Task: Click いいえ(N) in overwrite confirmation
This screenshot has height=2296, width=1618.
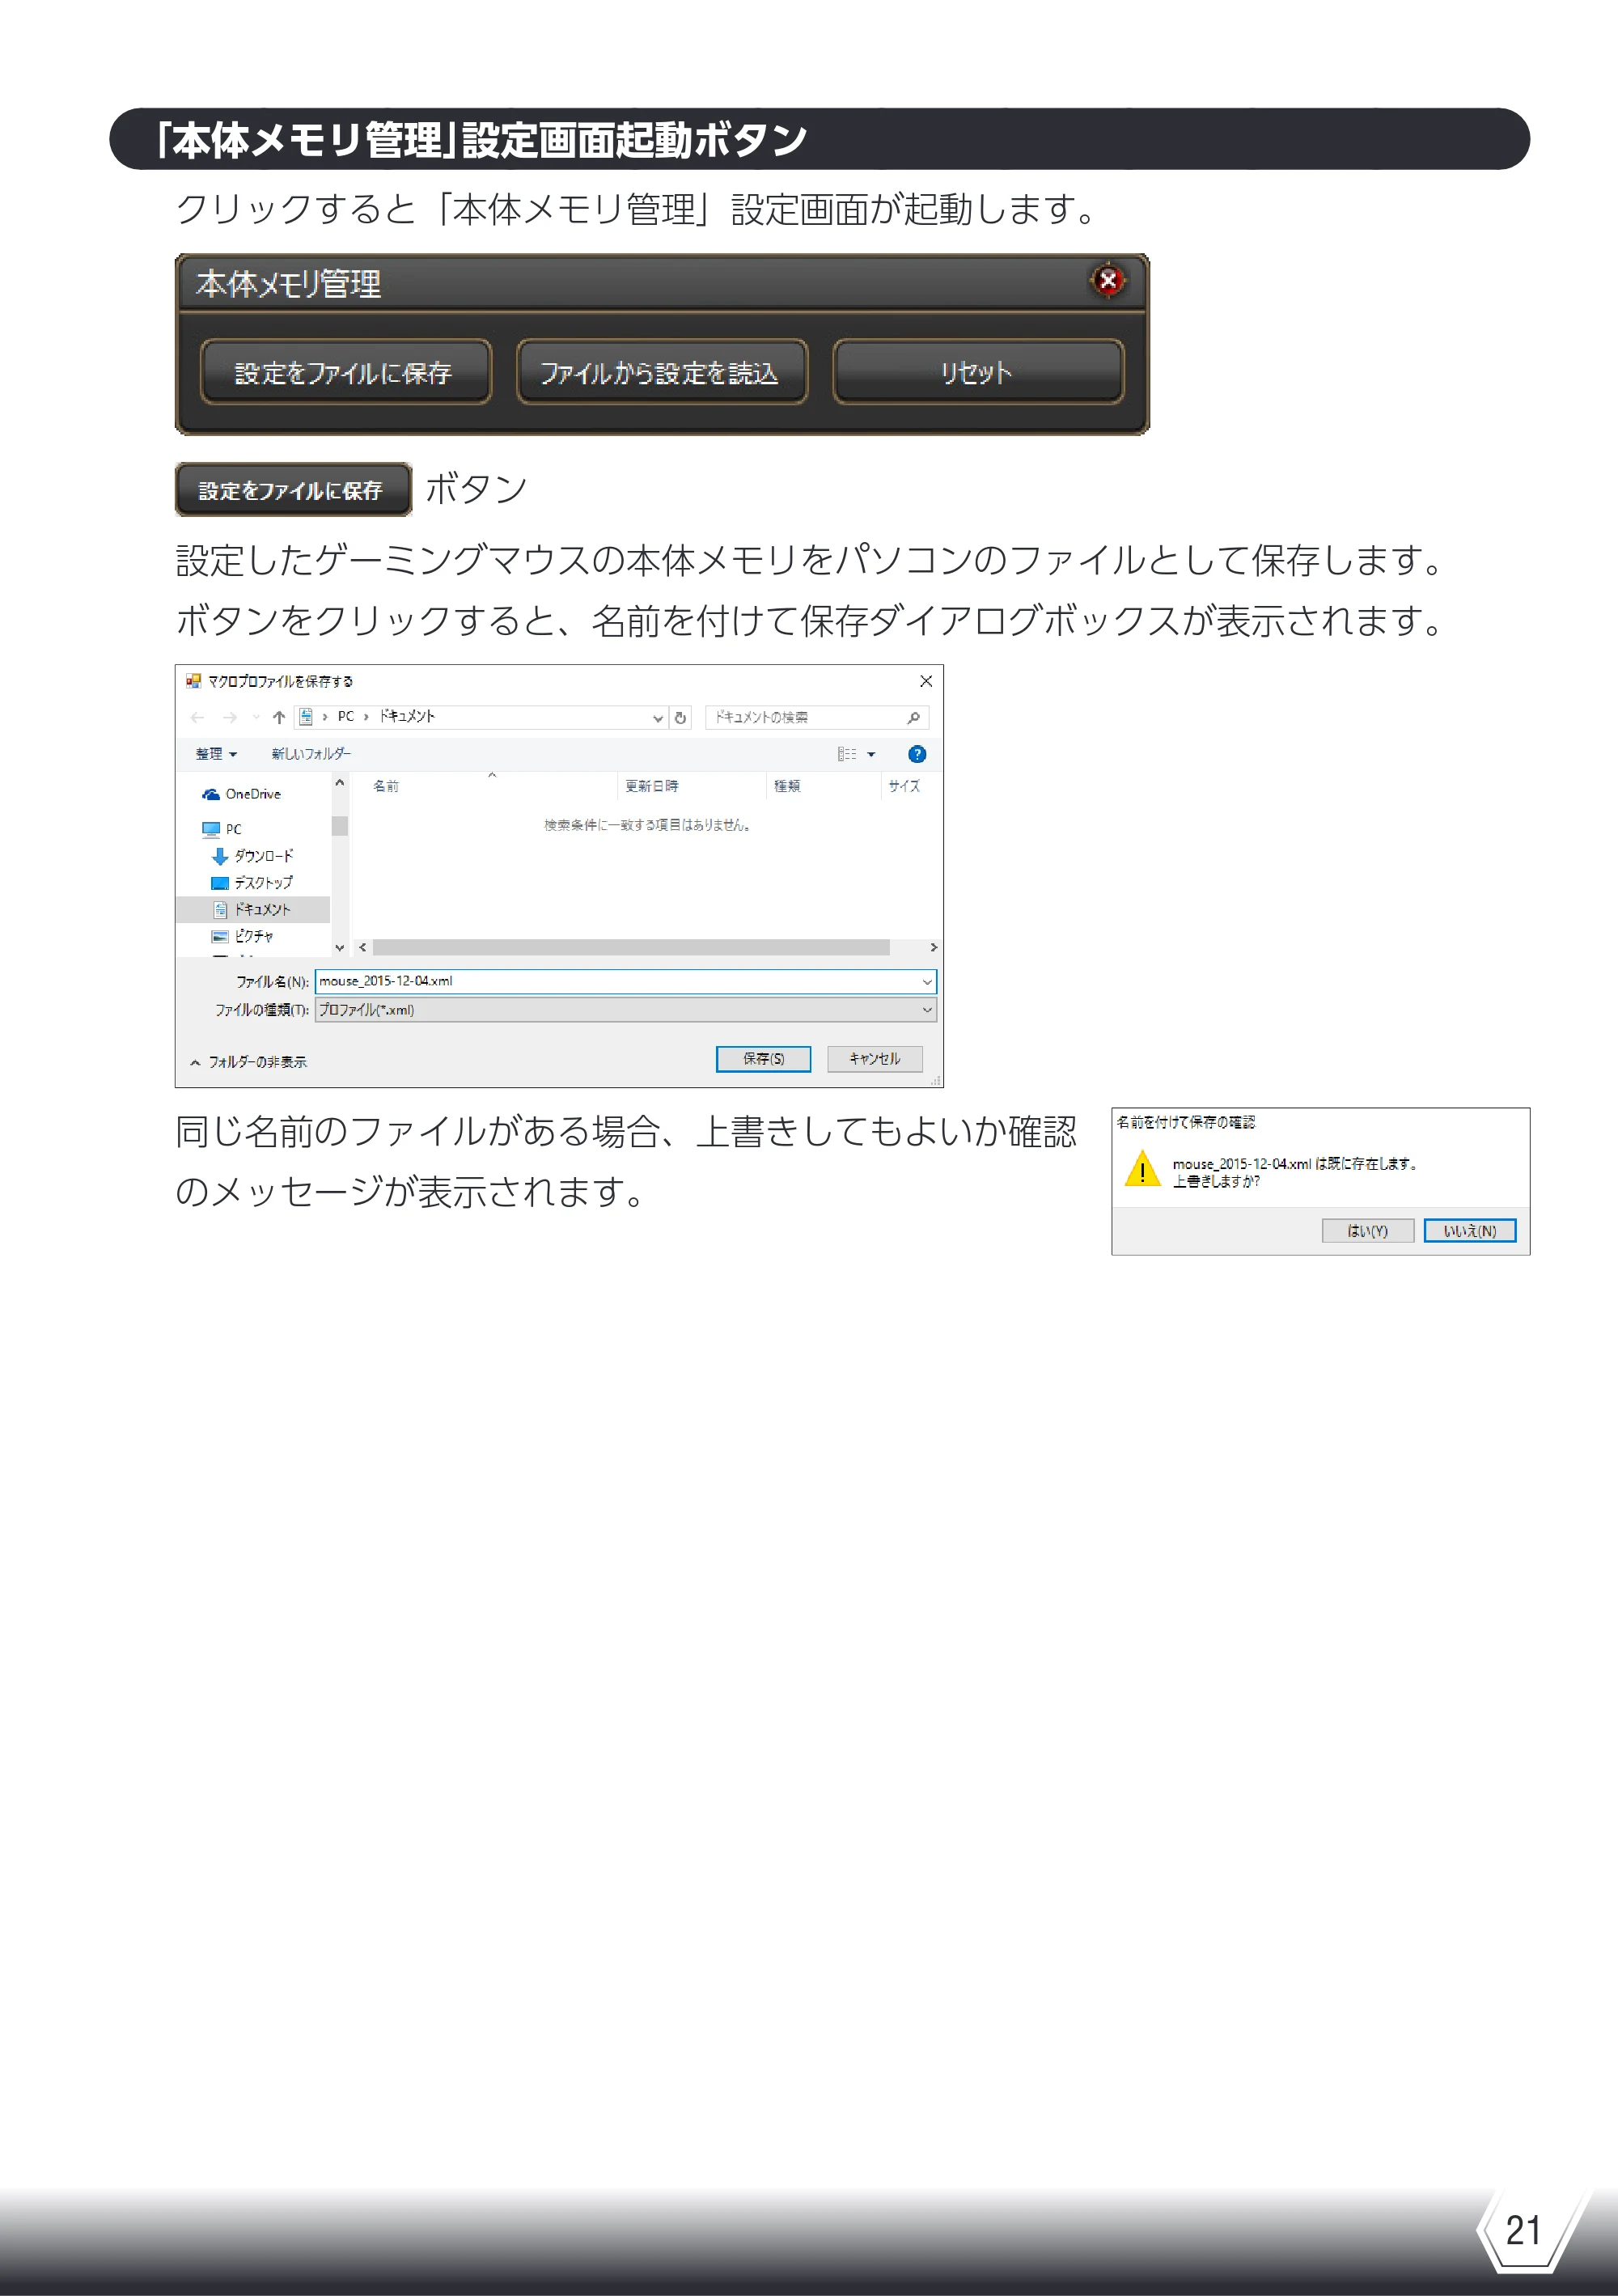Action: tap(1470, 1231)
